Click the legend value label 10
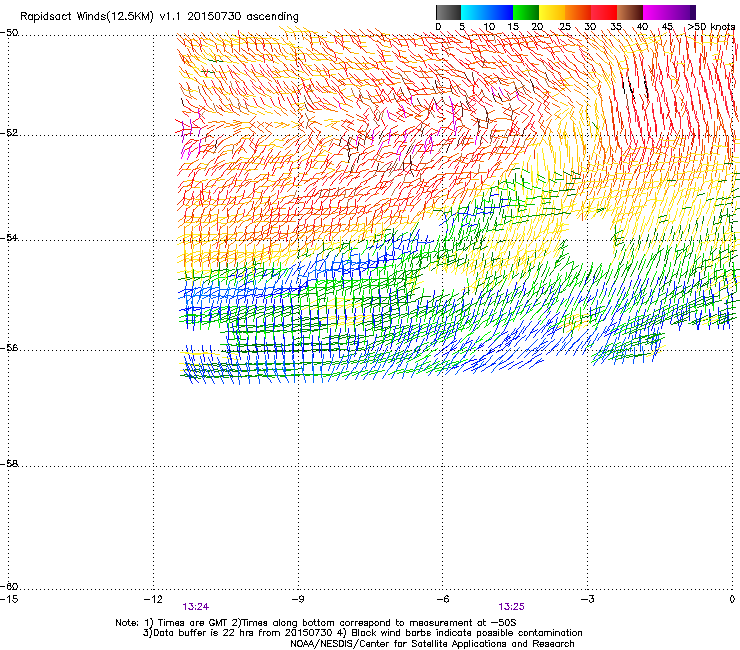The height and width of the screenshot is (650, 740). click(489, 27)
